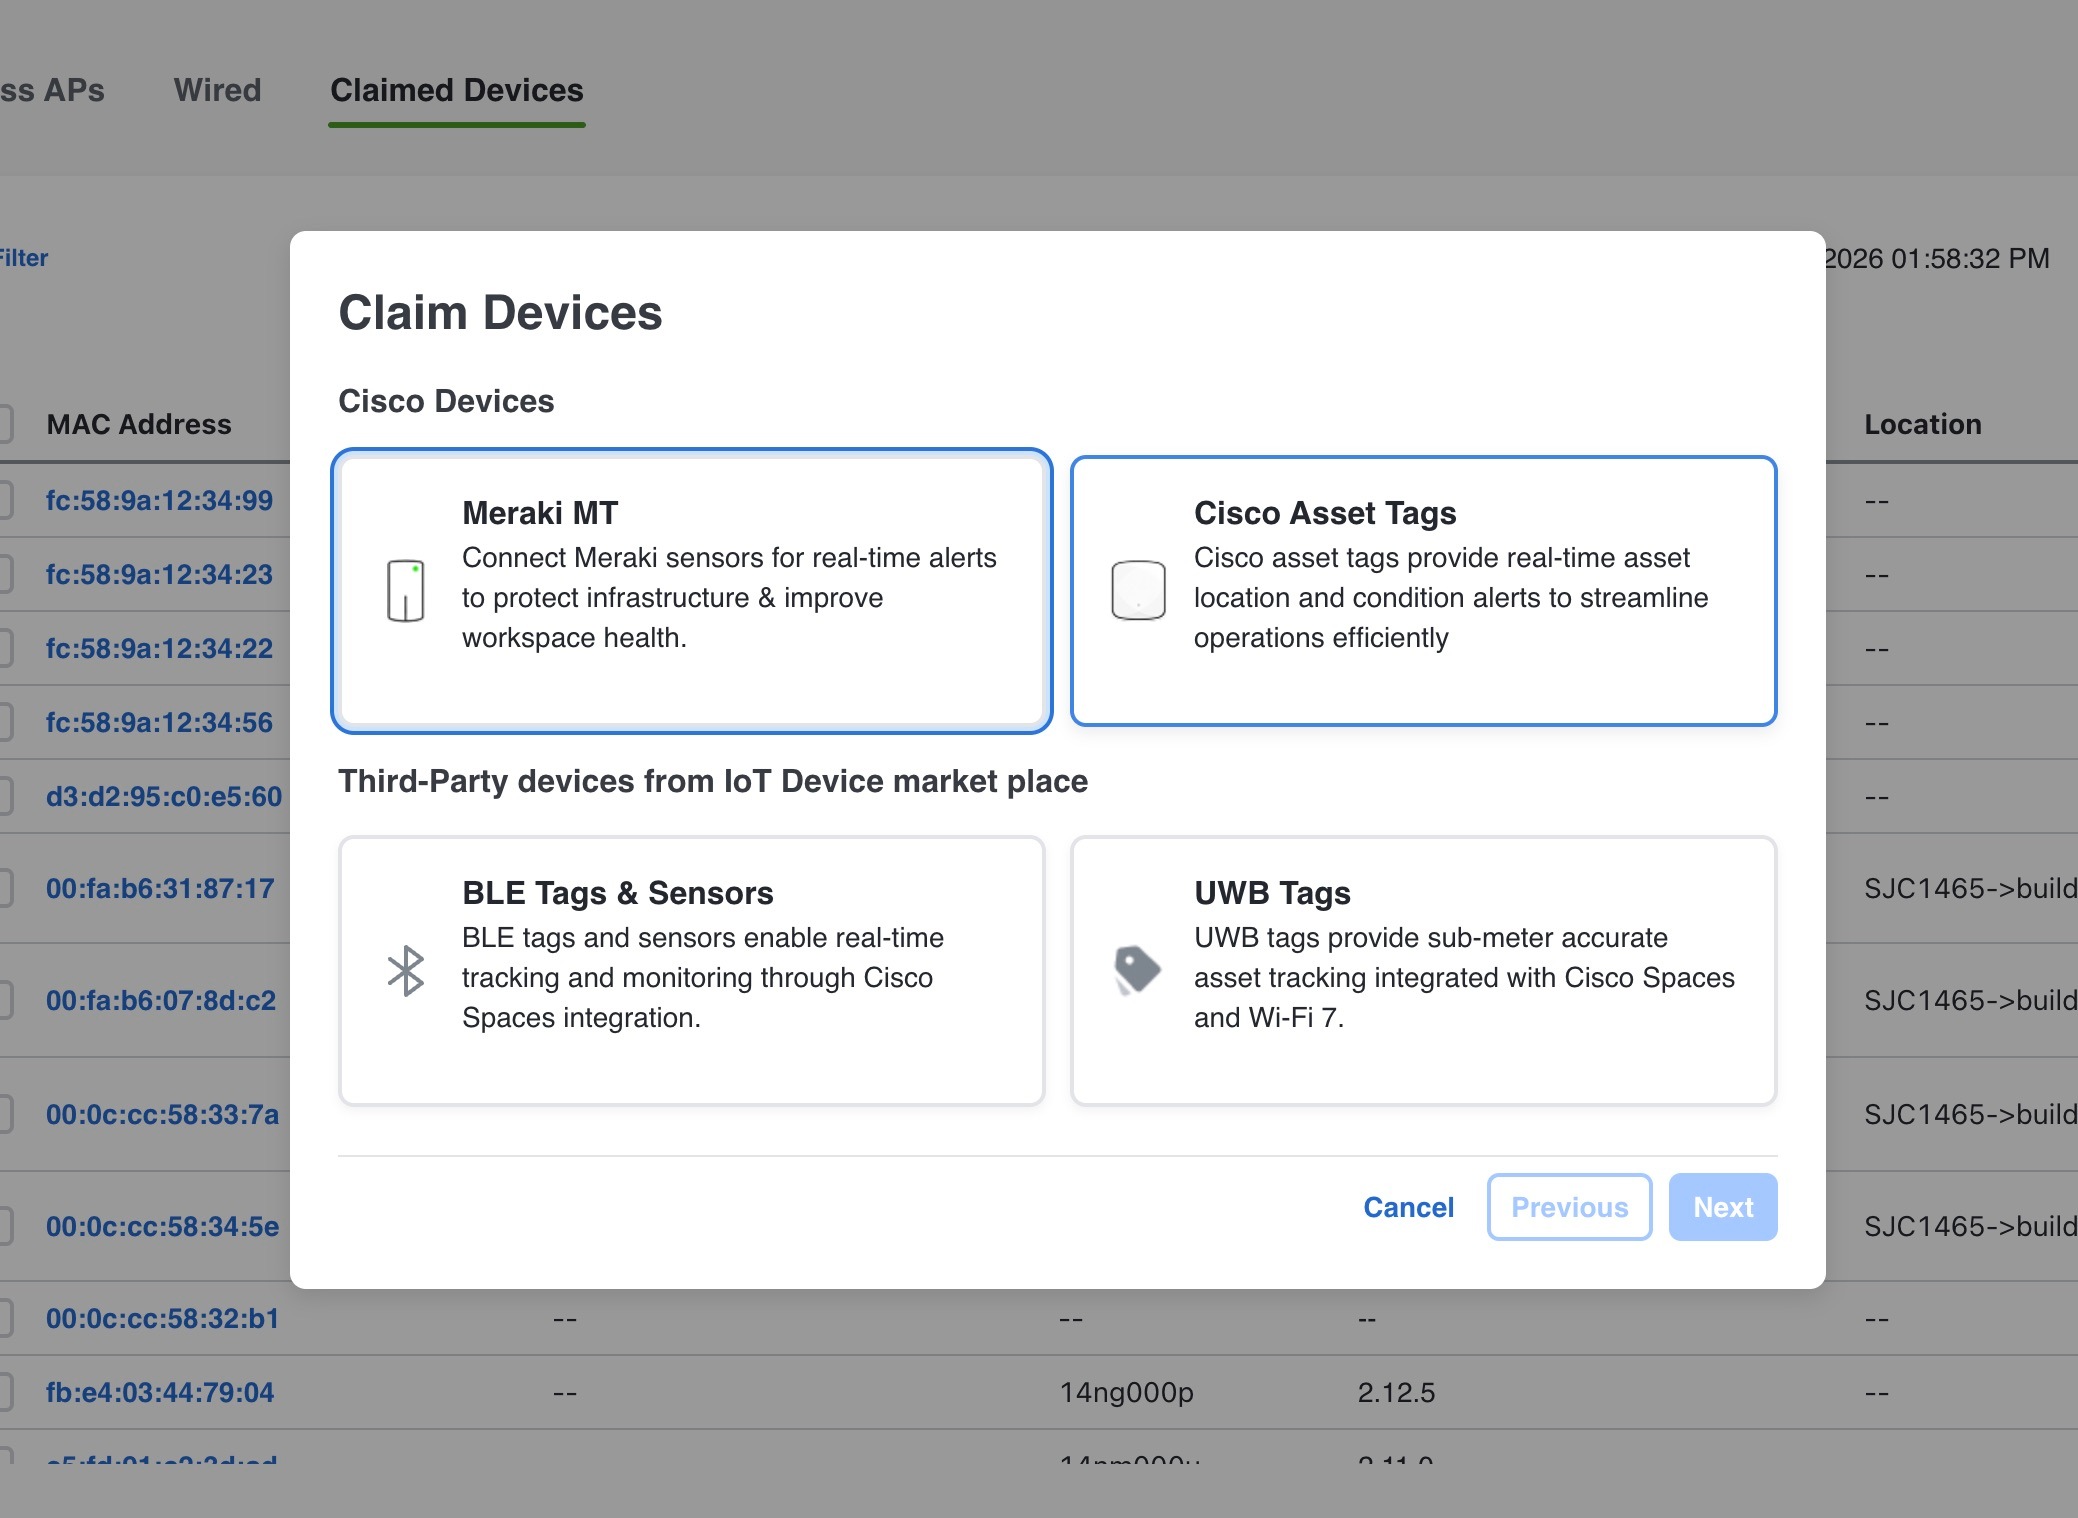Click the Bluetooth icon for BLE Tags
This screenshot has width=2078, height=1518.
pos(405,971)
